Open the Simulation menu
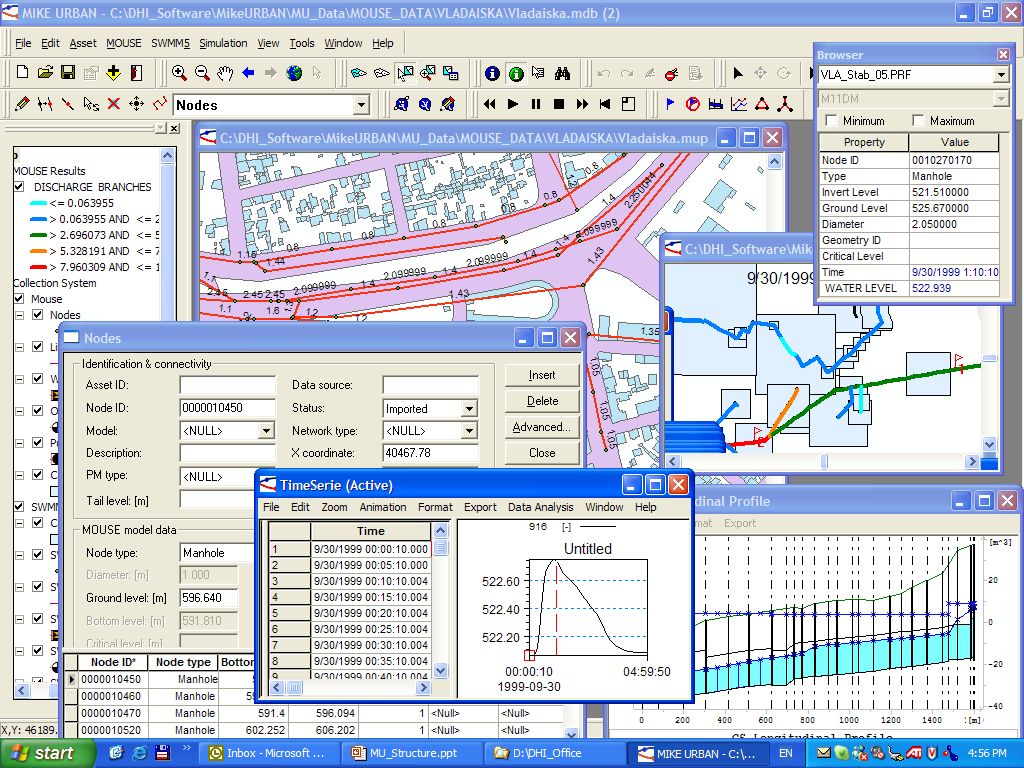The image size is (1024, 768). [x=223, y=43]
